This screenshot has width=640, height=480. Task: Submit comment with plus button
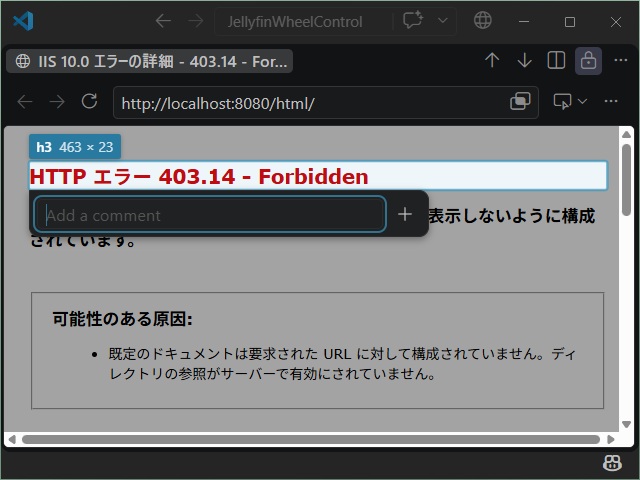click(x=405, y=214)
